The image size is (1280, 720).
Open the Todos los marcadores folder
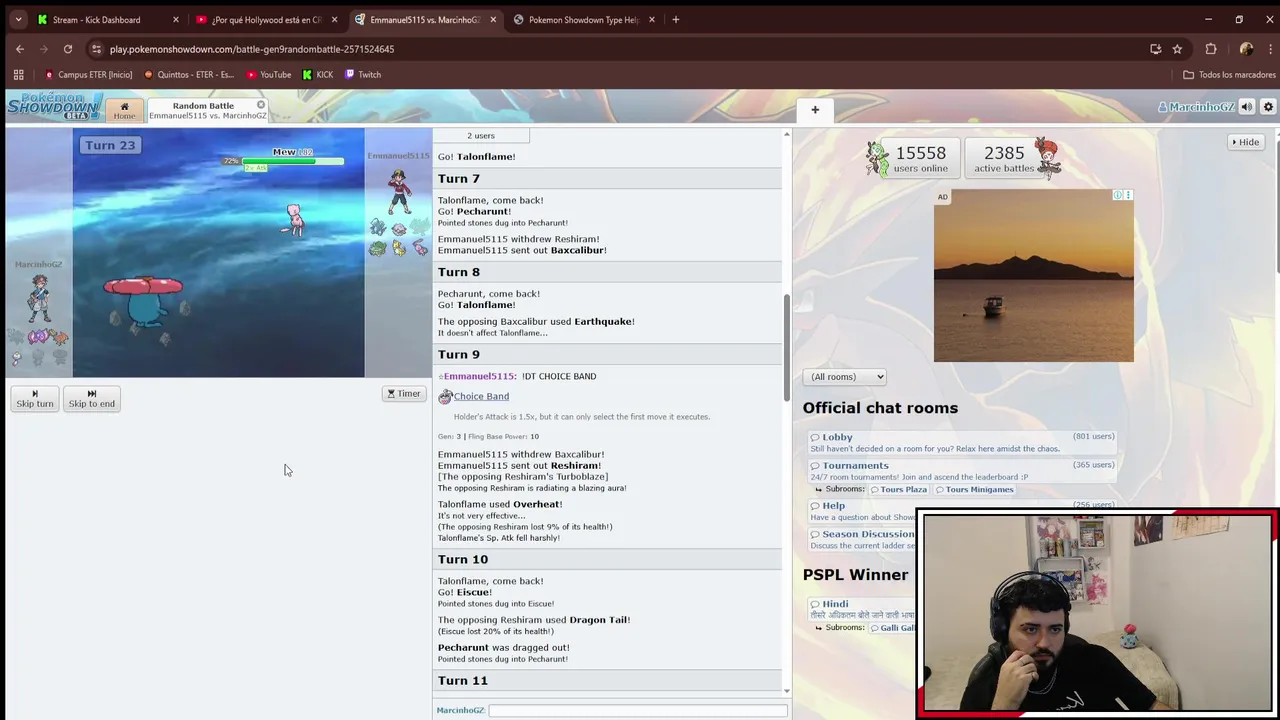[x=1229, y=75]
